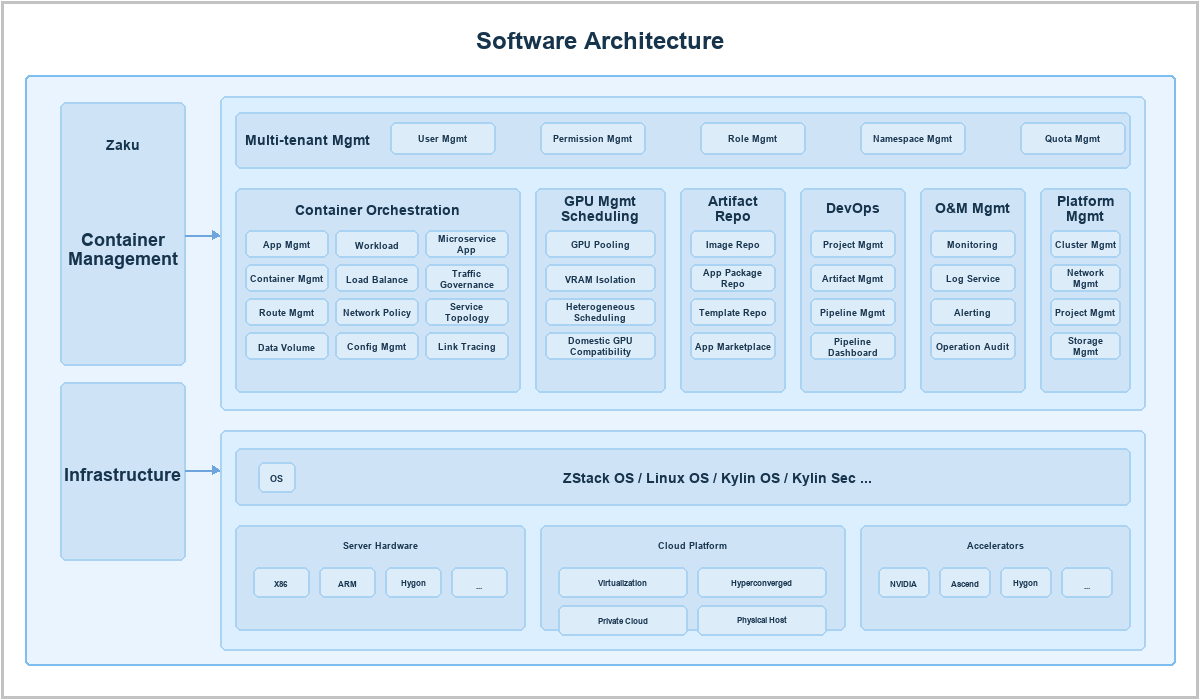Click the Service Topology box
The height and width of the screenshot is (700, 1200).
point(467,313)
